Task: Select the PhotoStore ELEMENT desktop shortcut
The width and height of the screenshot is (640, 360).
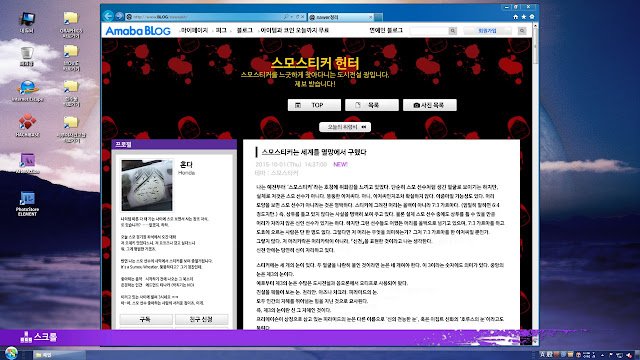Action: pos(27,204)
